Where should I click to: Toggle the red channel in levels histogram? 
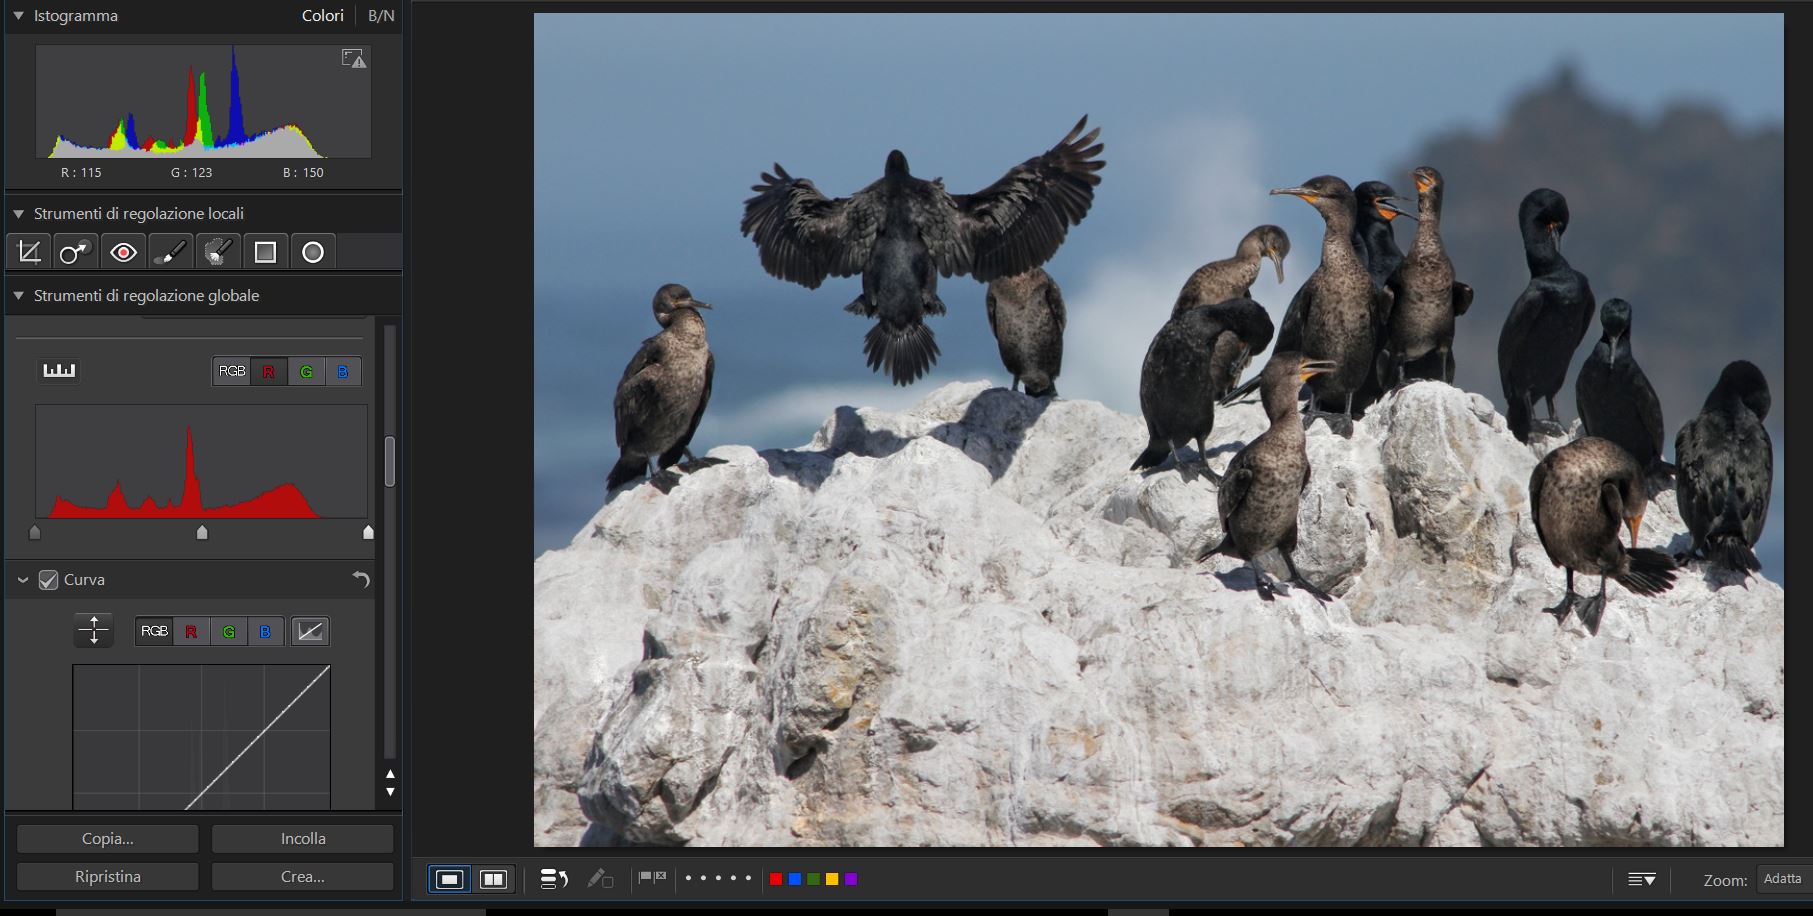268,372
